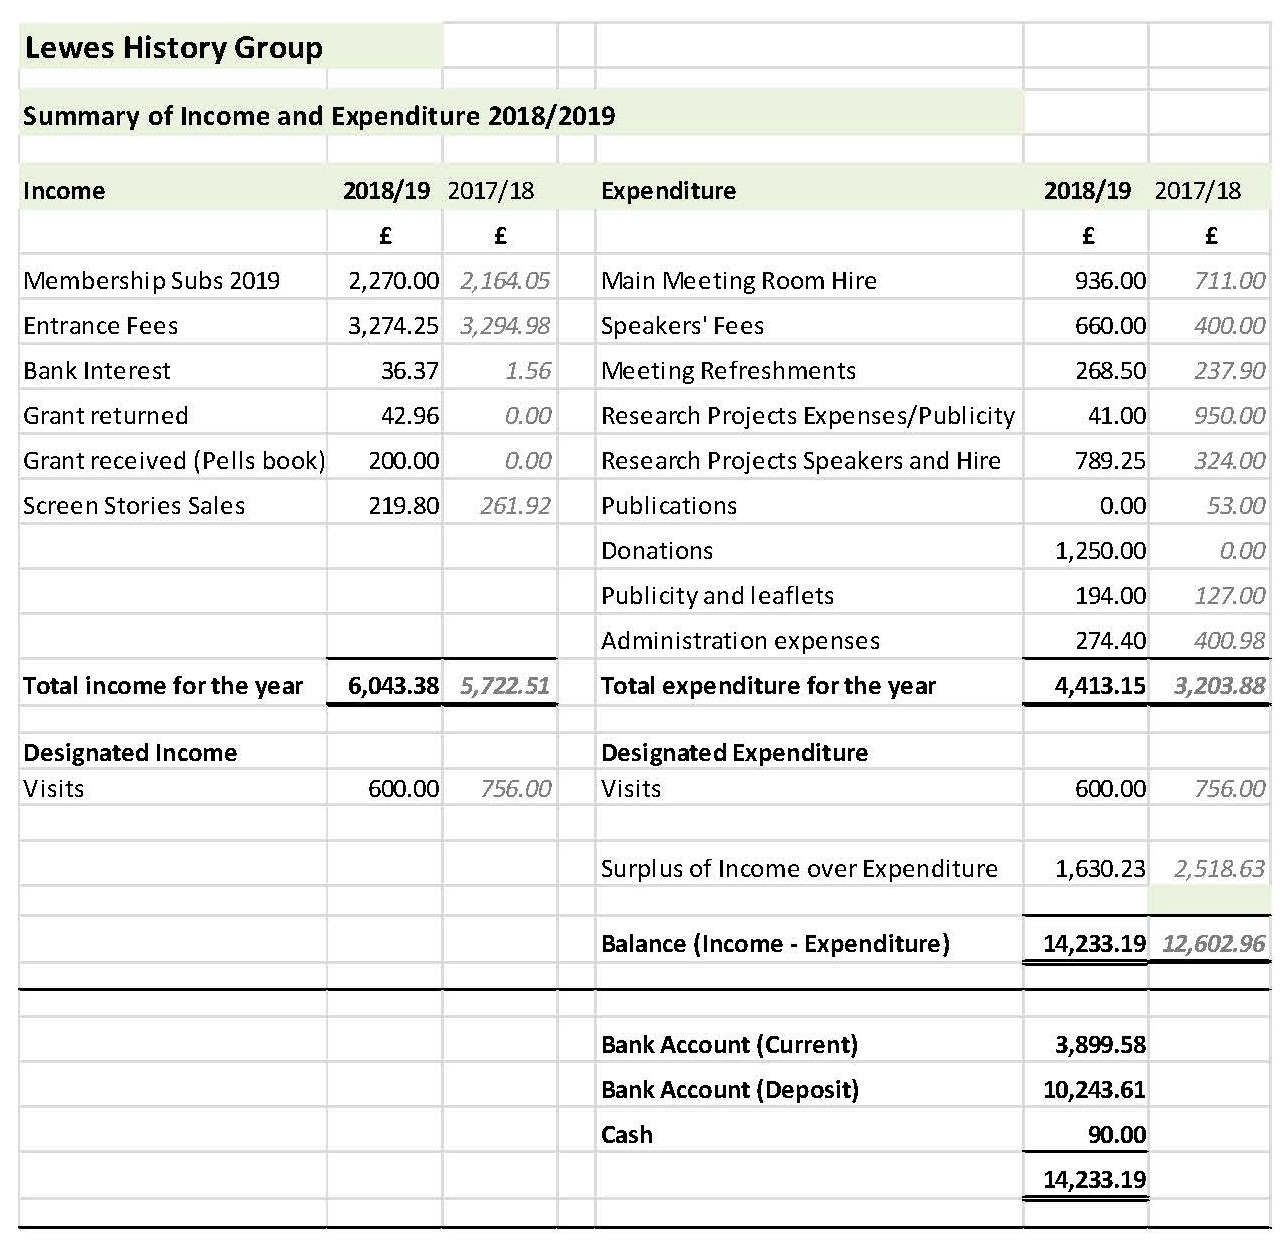
Task: Click the "Lewes History Group" title cell
Action: (x=173, y=48)
